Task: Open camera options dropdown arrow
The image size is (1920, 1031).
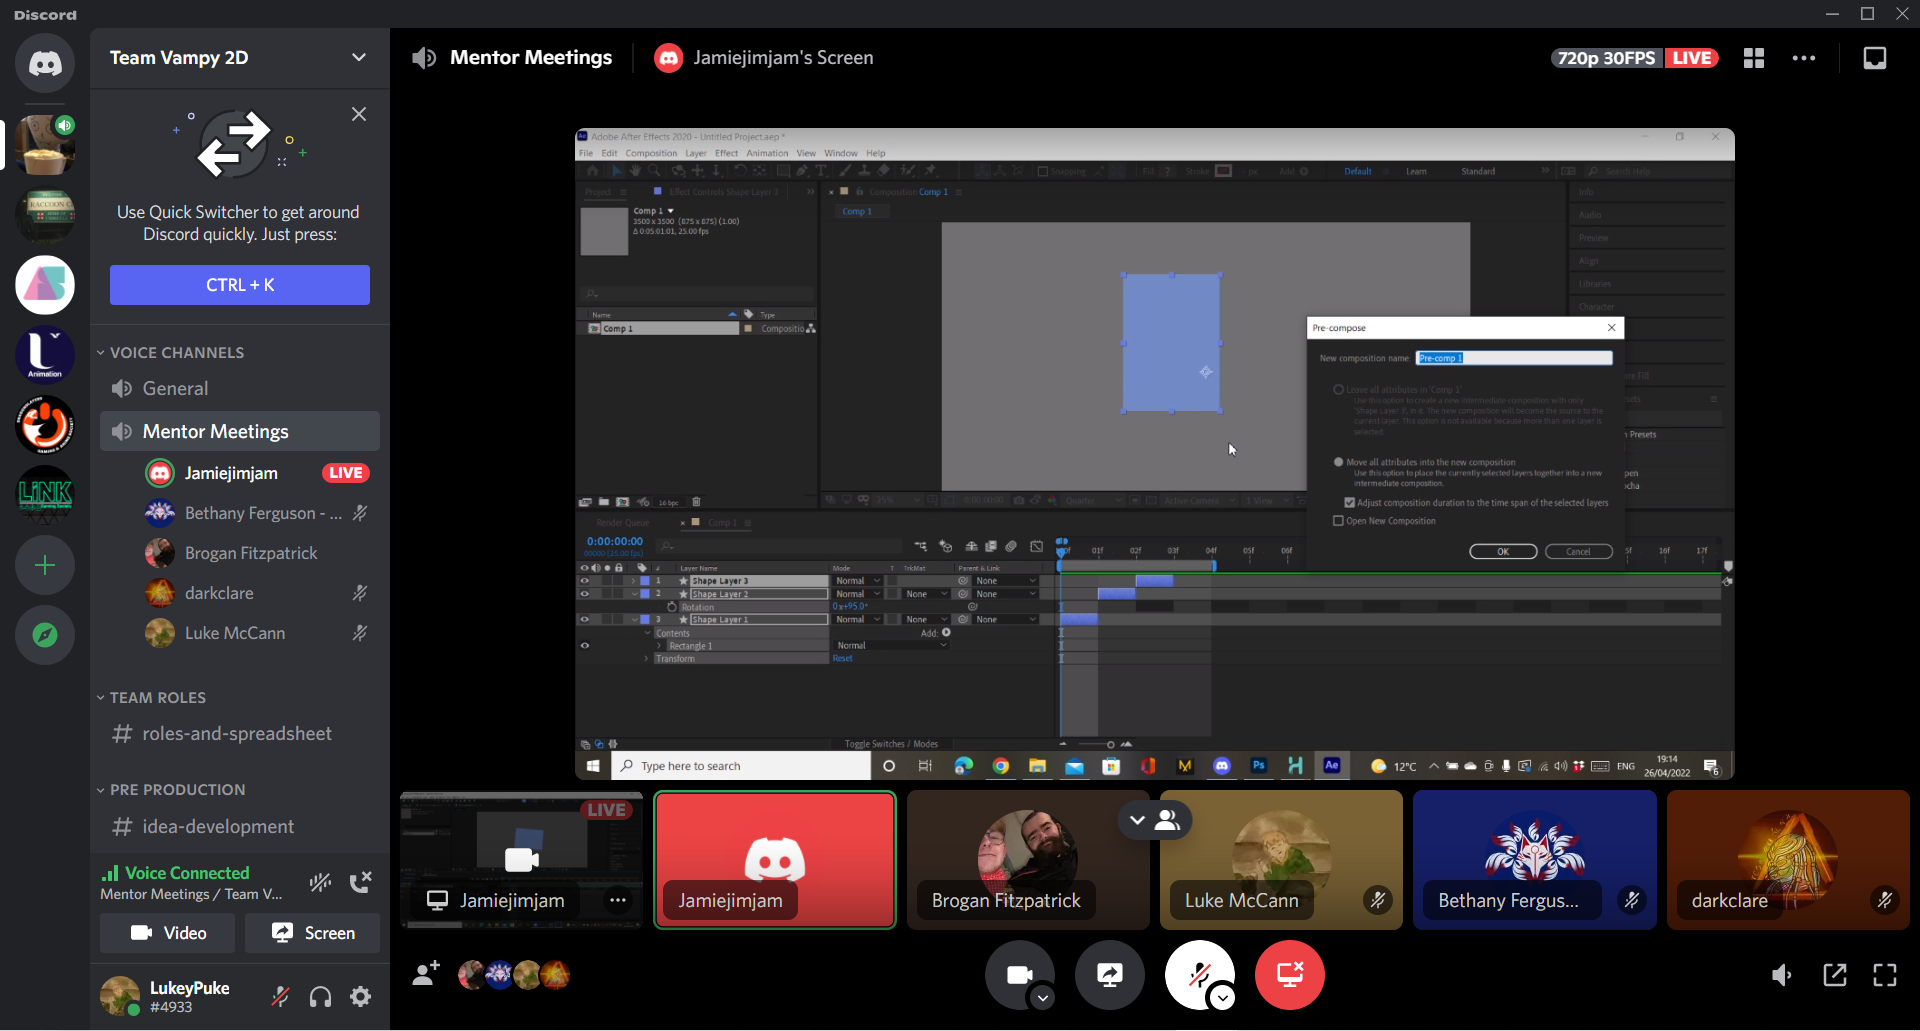Action: pos(1043,998)
